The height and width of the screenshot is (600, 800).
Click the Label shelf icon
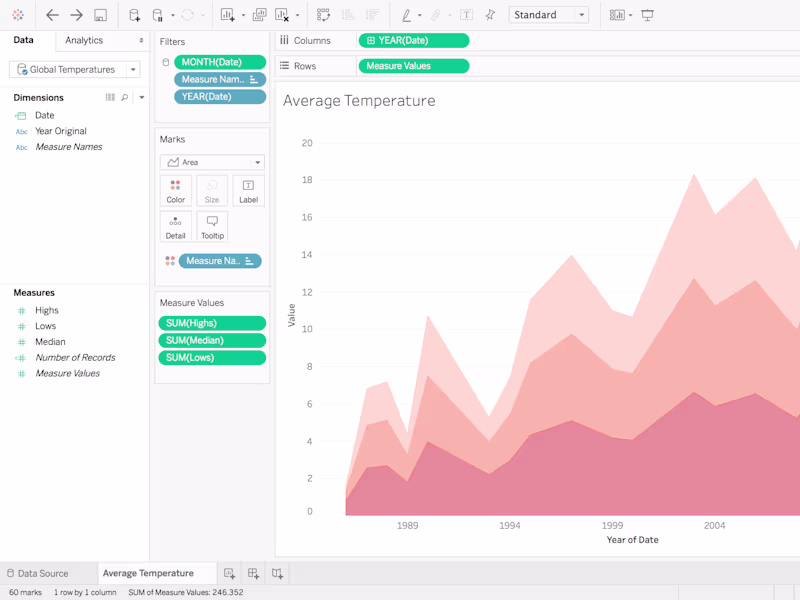point(248,191)
